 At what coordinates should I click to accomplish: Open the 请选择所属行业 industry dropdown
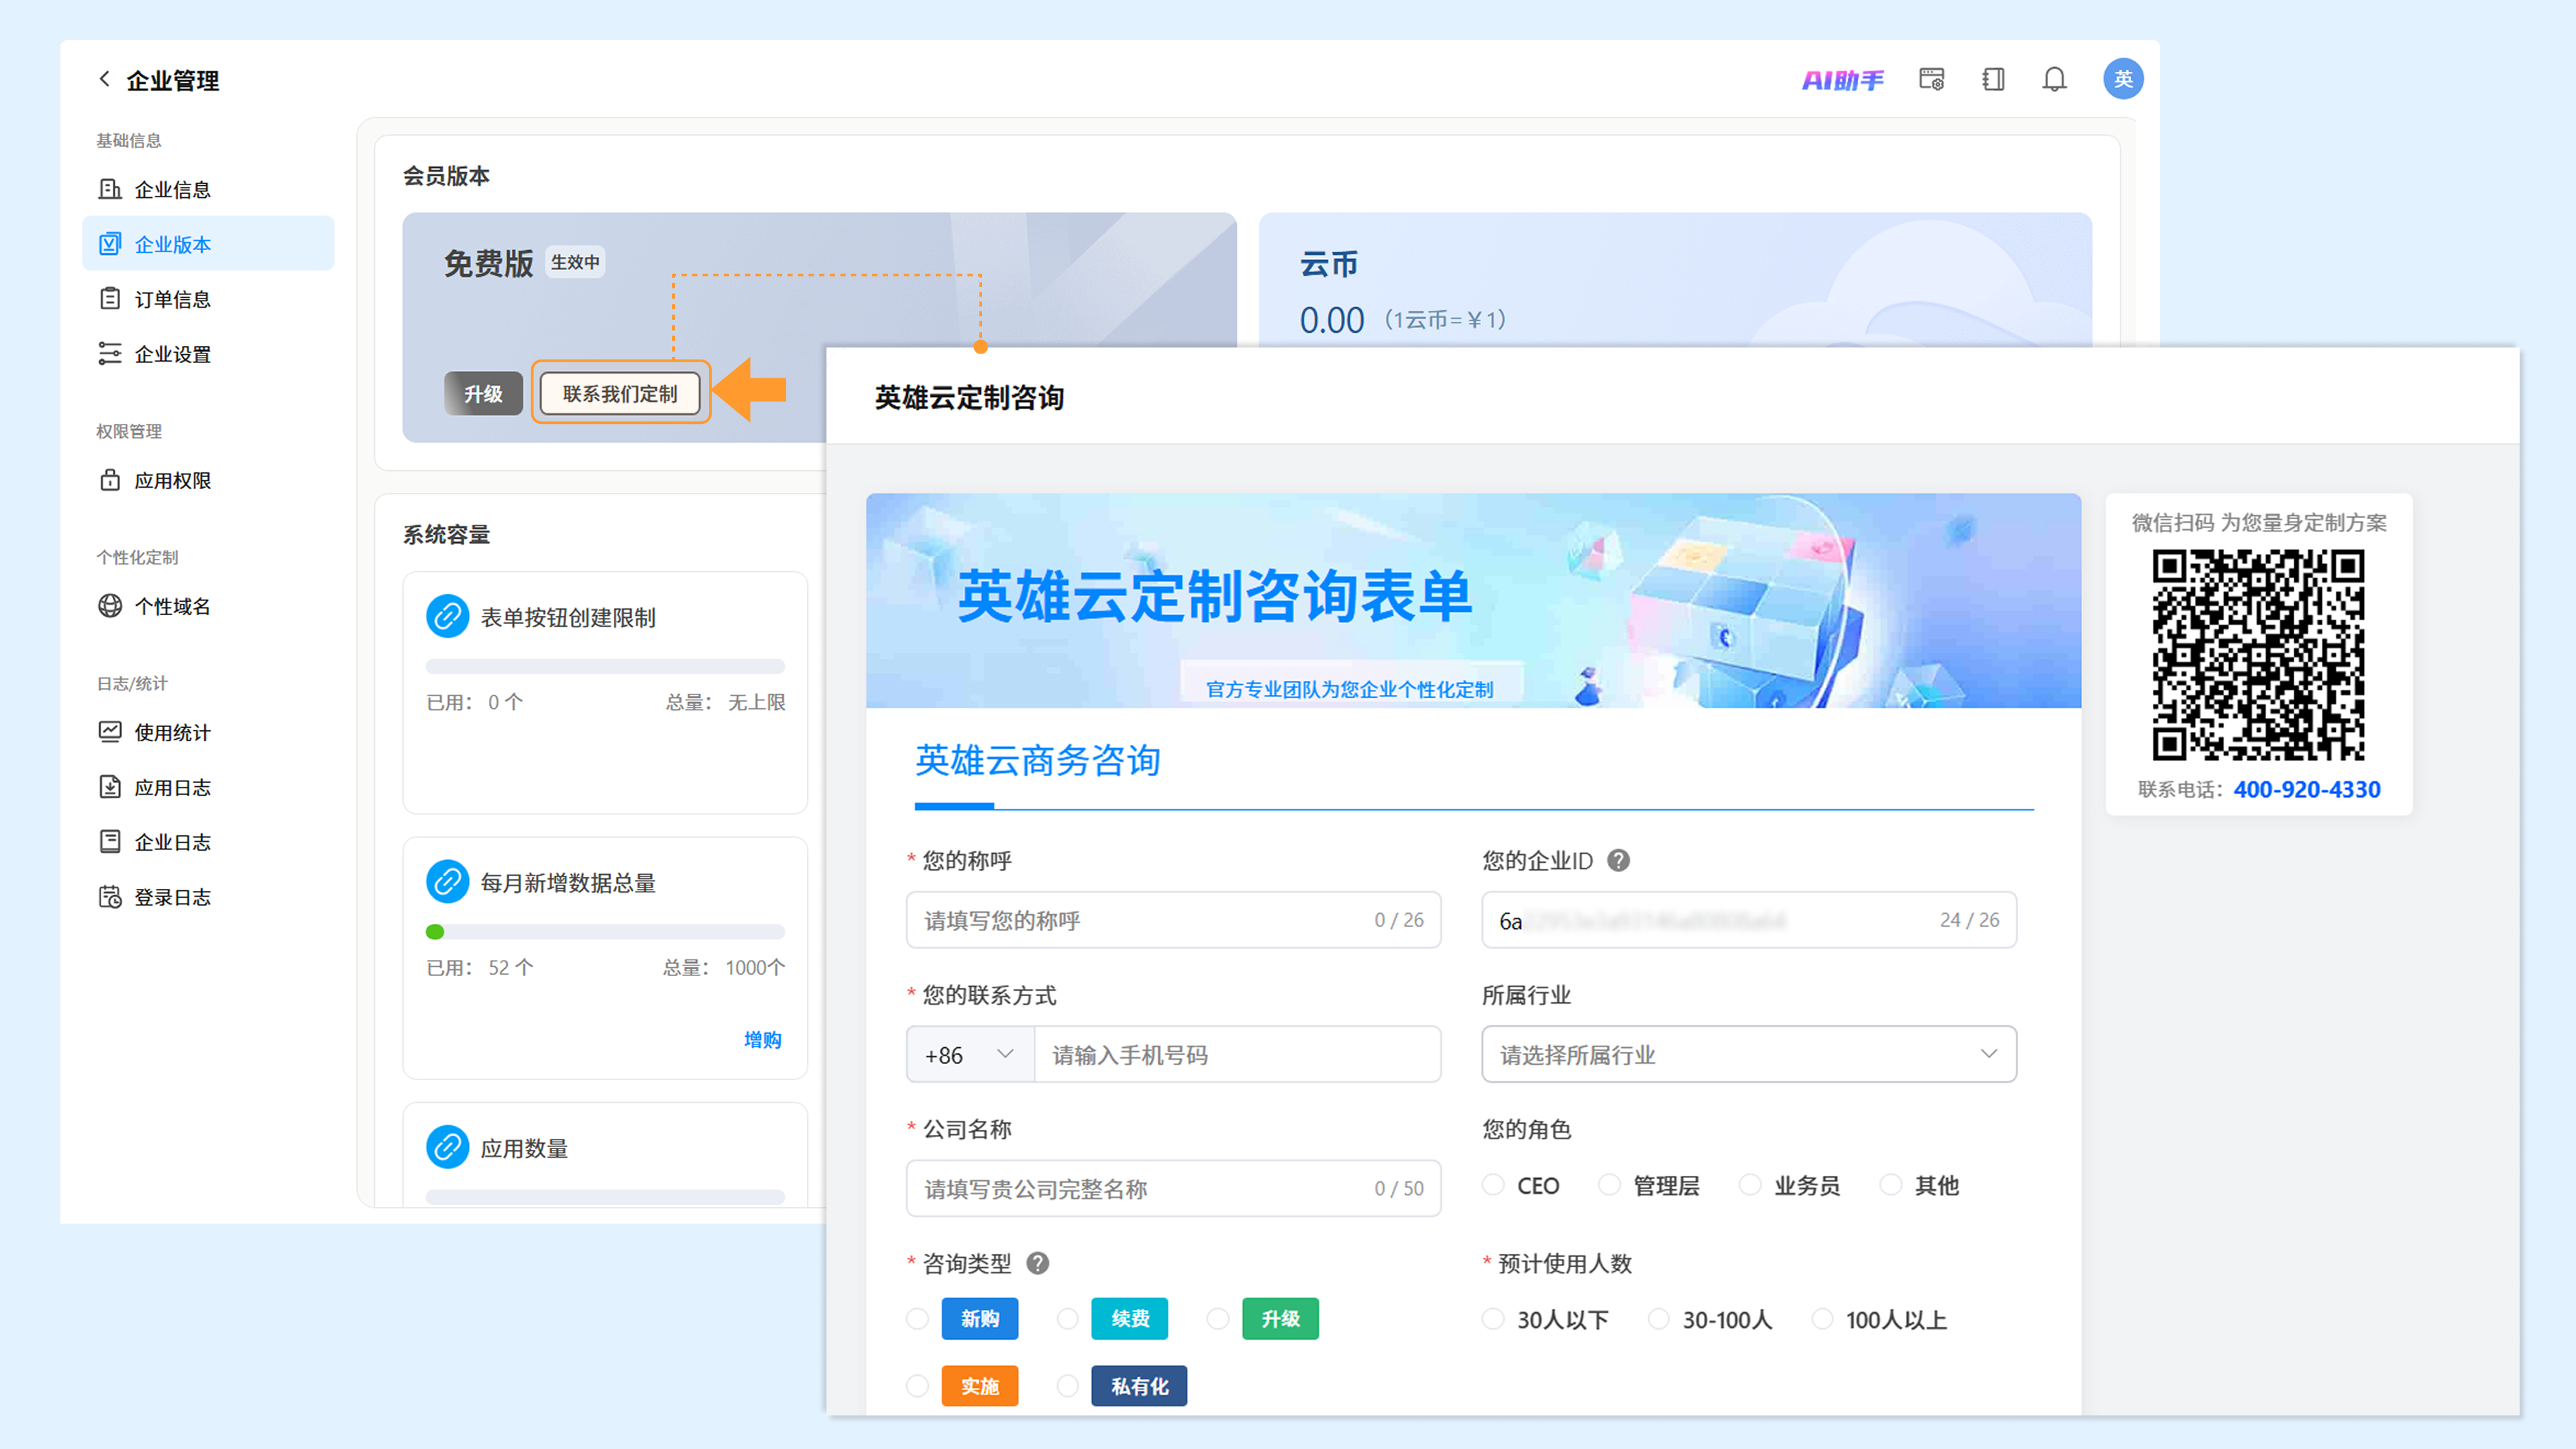click(1749, 1054)
